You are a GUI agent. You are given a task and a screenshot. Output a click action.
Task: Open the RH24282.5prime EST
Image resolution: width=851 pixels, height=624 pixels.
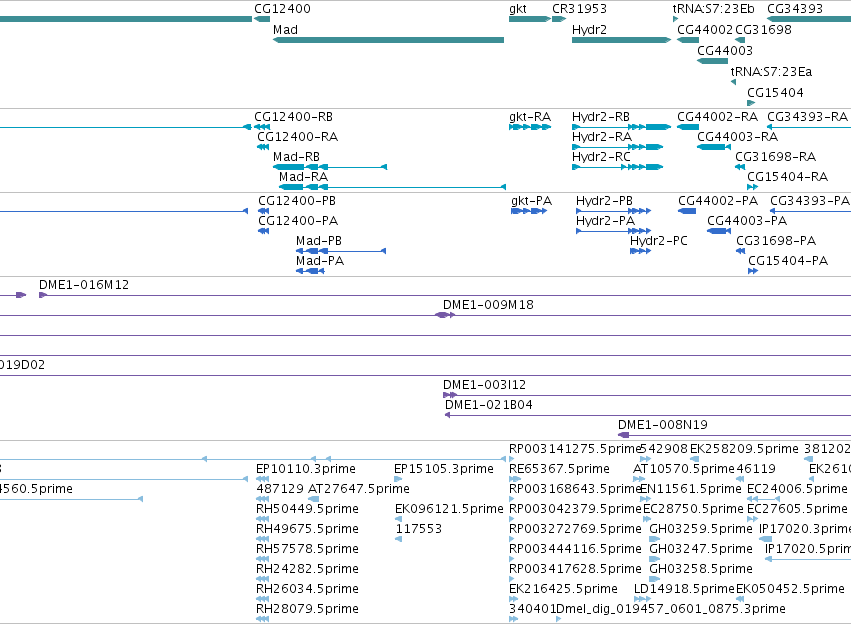point(263,579)
